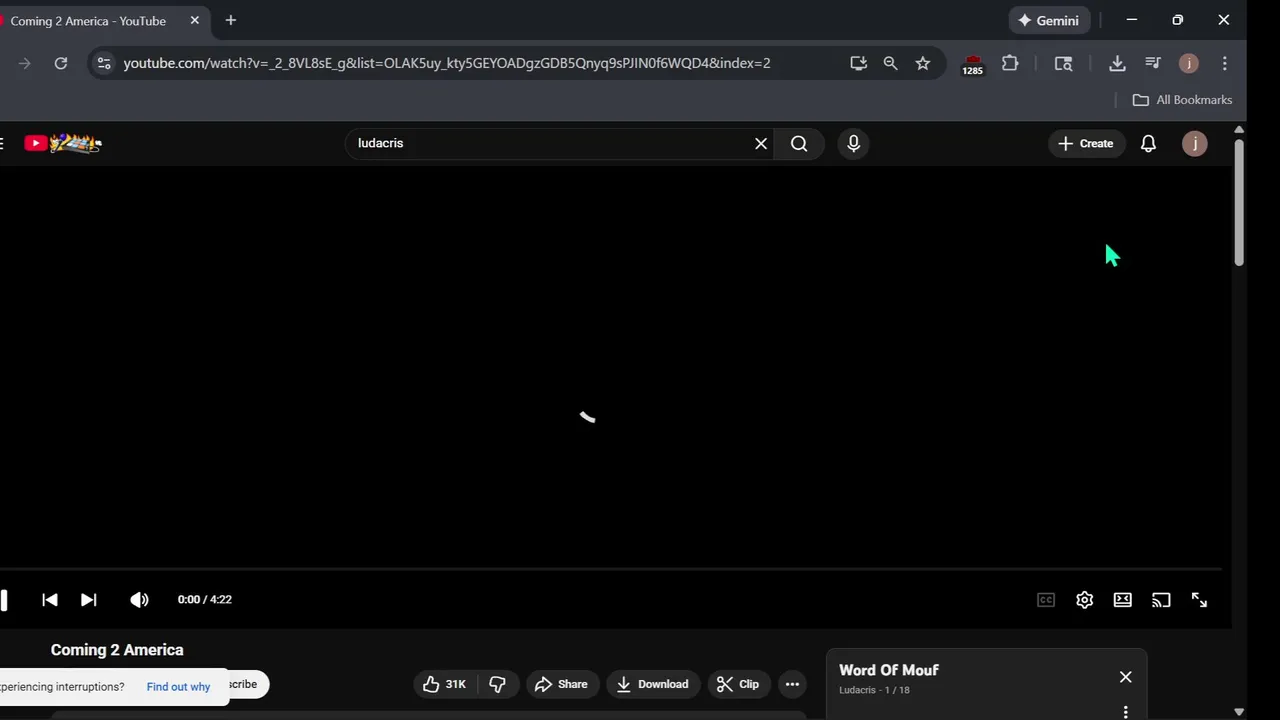Viewport: 1280px width, 720px height.
Task: Cast the video to a TV
Action: coord(1161,600)
